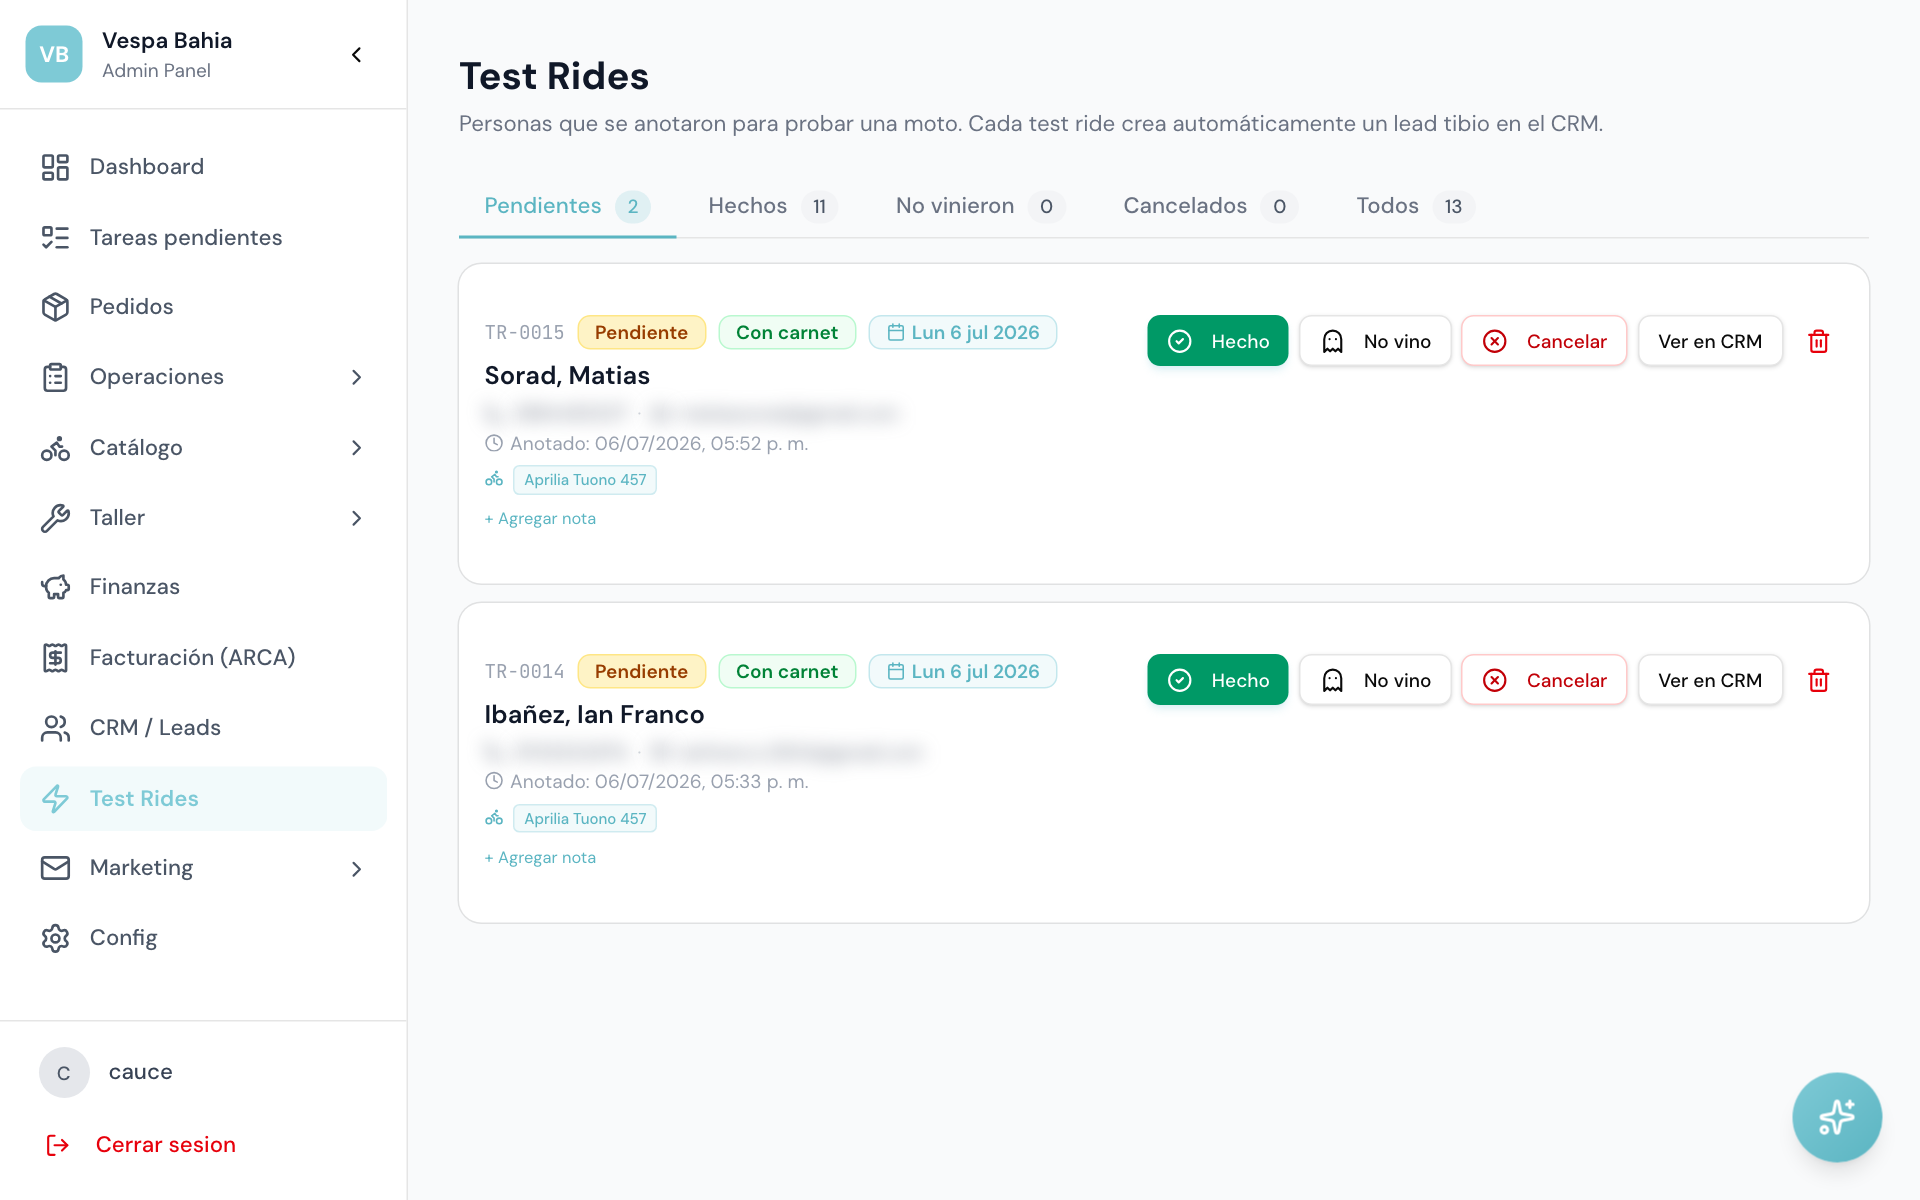The image size is (1920, 1200).
Task: Click the TR-0014 reference code
Action: tap(524, 672)
